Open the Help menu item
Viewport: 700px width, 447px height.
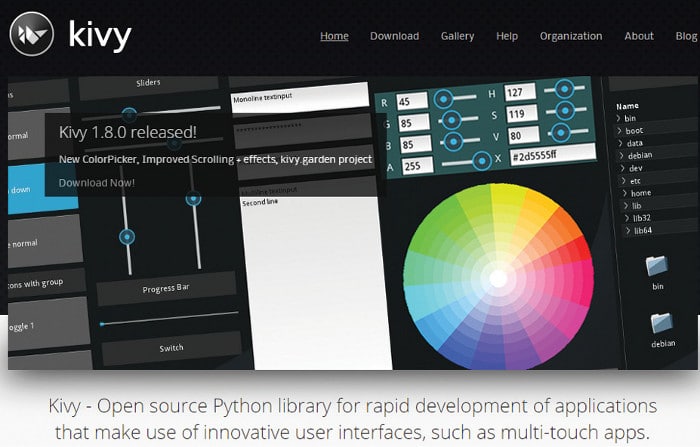pyautogui.click(x=507, y=36)
